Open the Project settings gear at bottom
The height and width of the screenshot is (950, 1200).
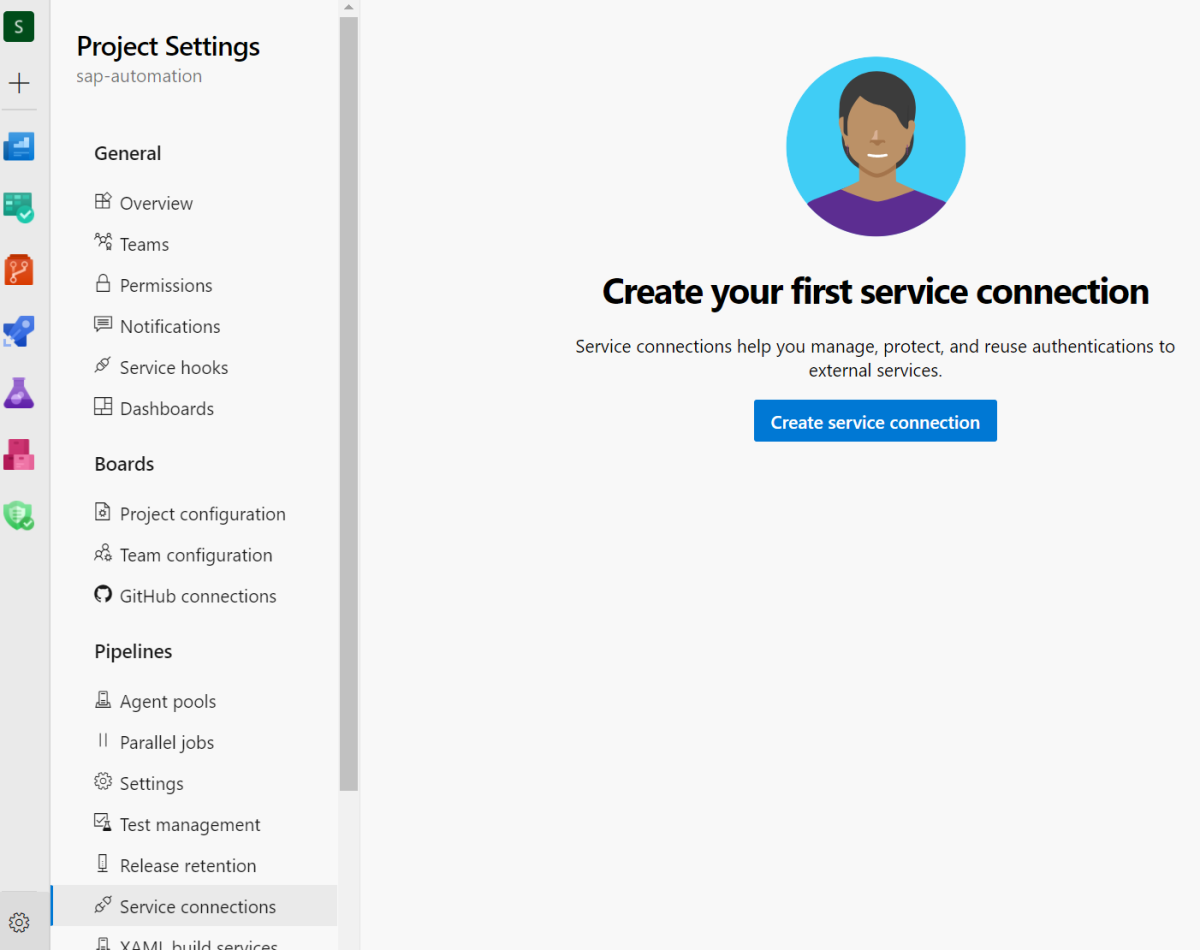[x=19, y=921]
